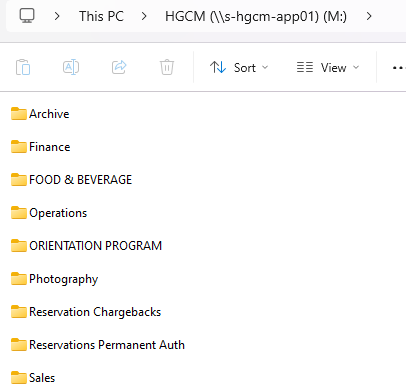The image size is (406, 391).
Task: Click the Photography folder icon
Action: [19, 279]
